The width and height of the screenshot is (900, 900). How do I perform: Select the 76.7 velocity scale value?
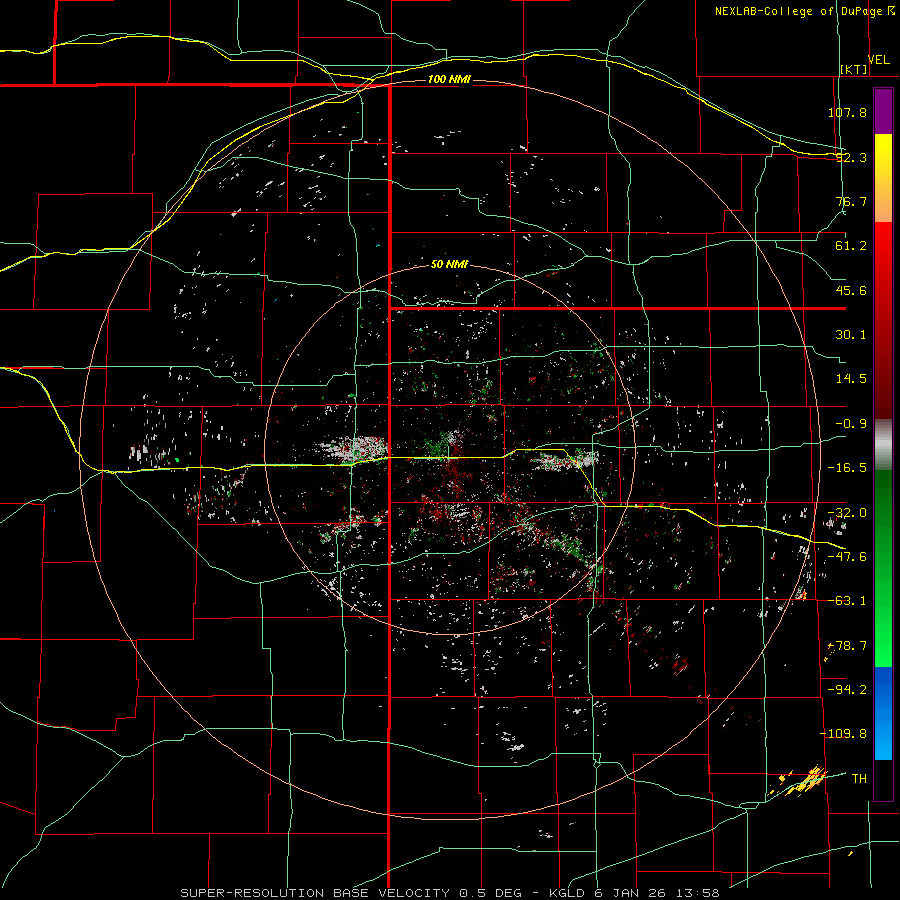click(851, 201)
